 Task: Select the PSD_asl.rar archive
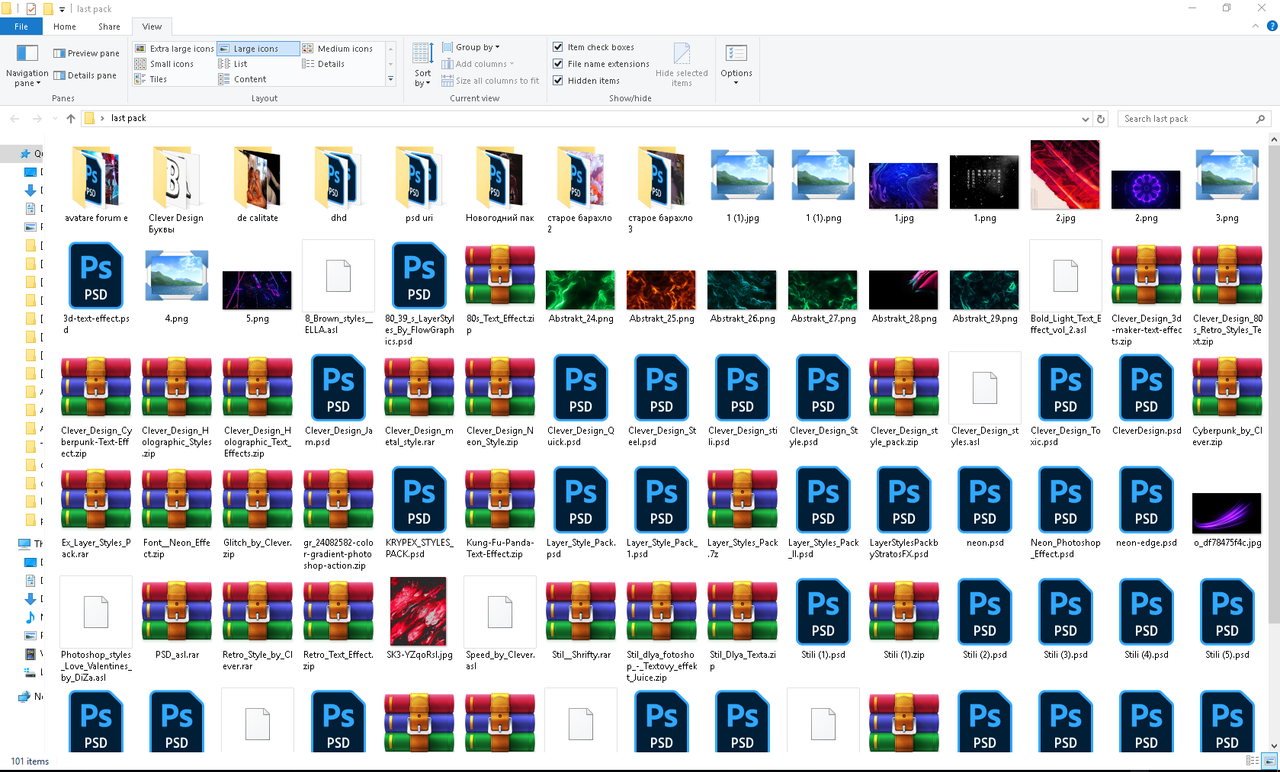click(x=177, y=620)
